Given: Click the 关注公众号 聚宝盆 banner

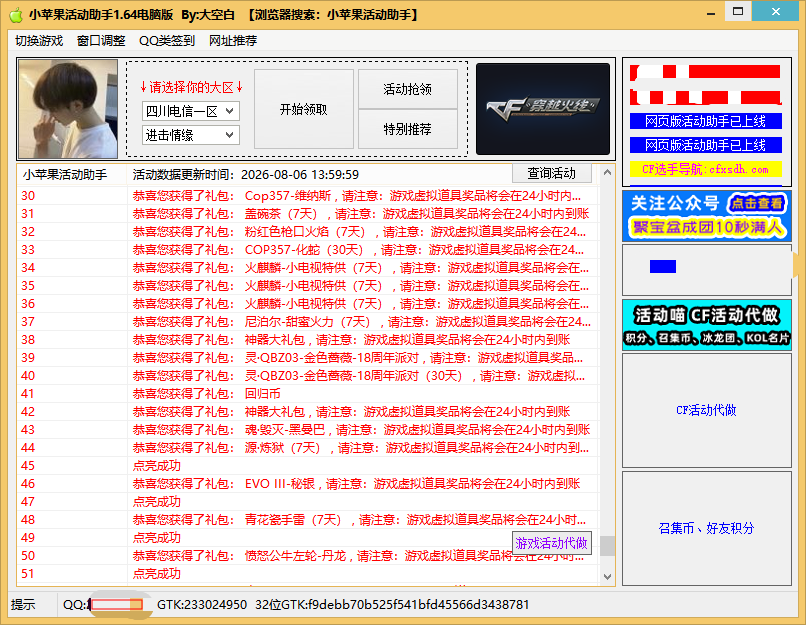Looking at the screenshot, I should 707,216.
